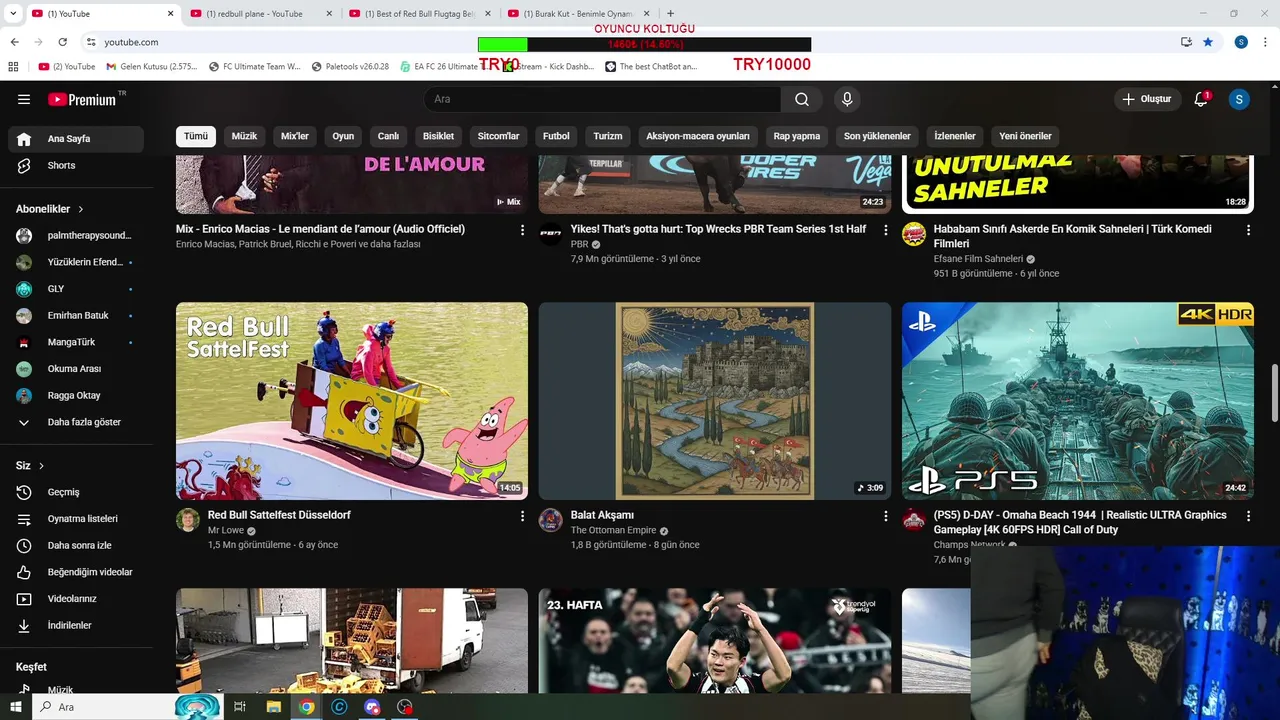
Task: Open Balat Akşamı video title
Action: 602,515
